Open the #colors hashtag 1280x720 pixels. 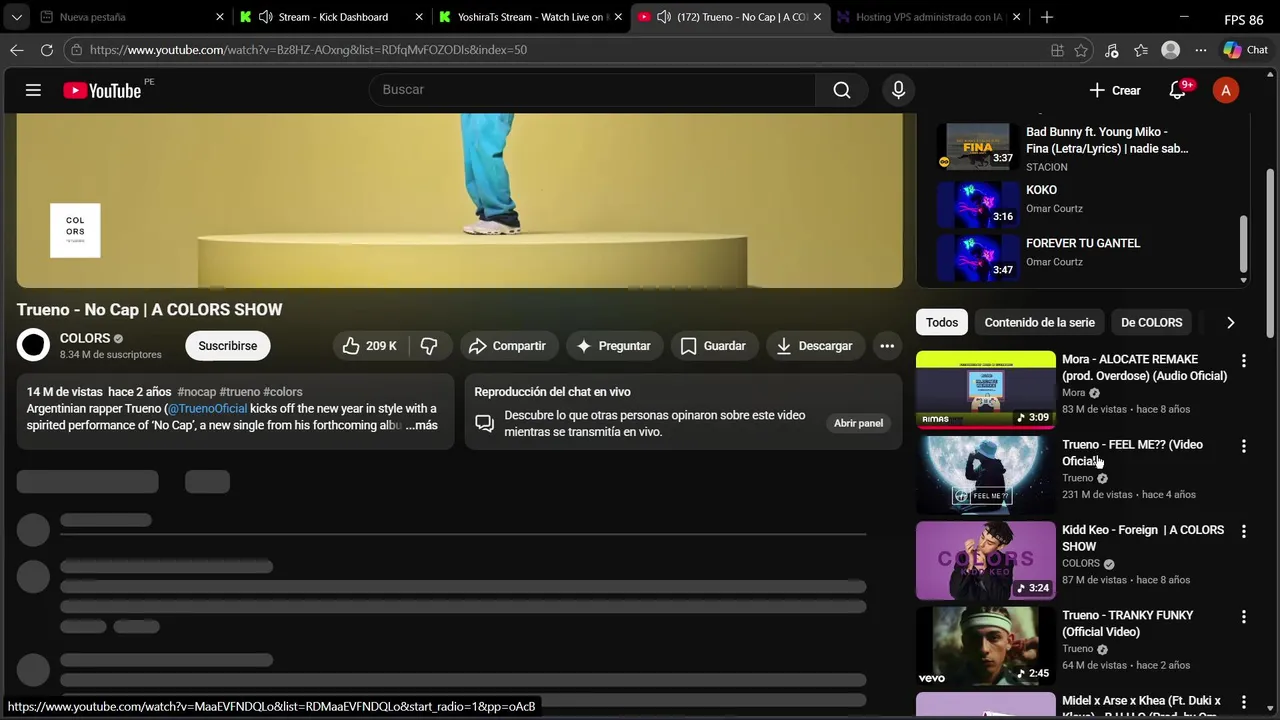283,392
